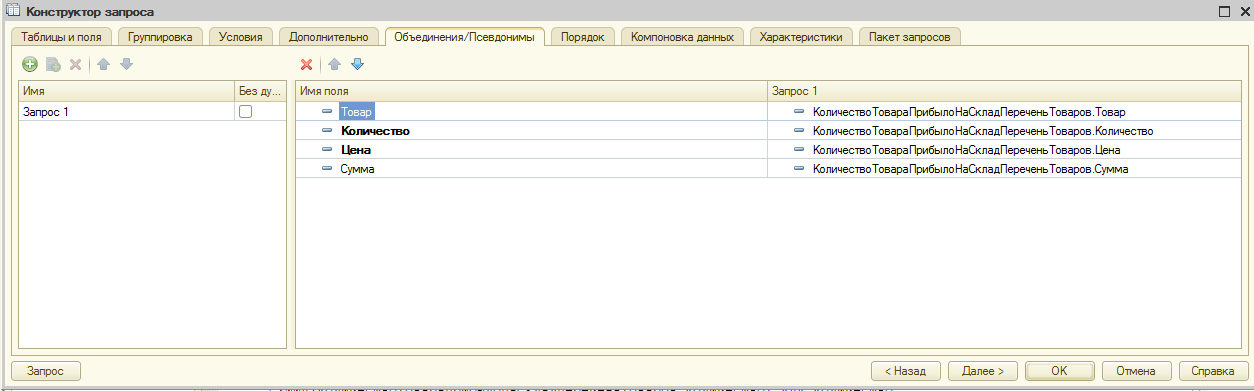
Task: Select Запрос 1 row in the queries list
Action: [x=153, y=112]
